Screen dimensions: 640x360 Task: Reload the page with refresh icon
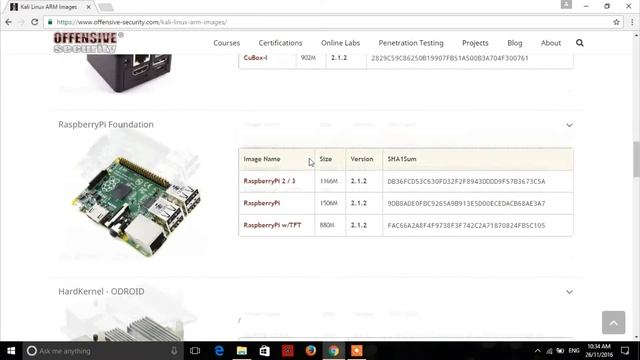click(35, 22)
